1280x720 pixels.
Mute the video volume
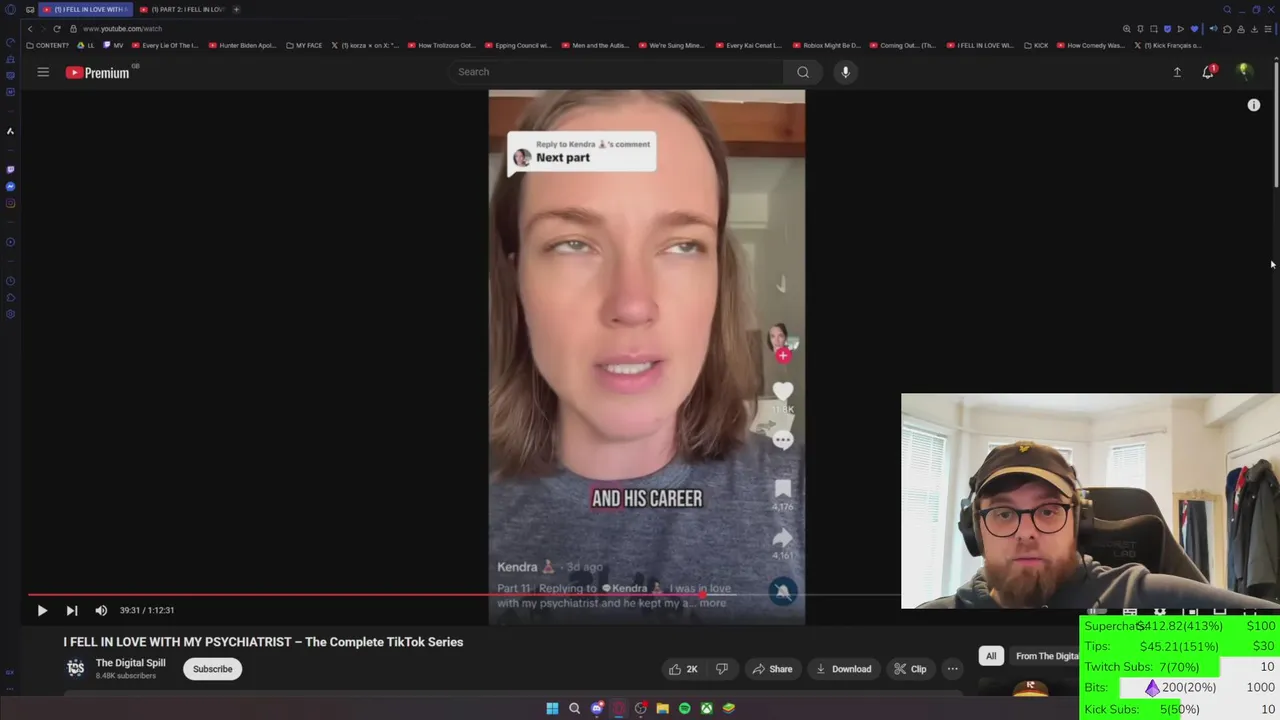click(101, 610)
